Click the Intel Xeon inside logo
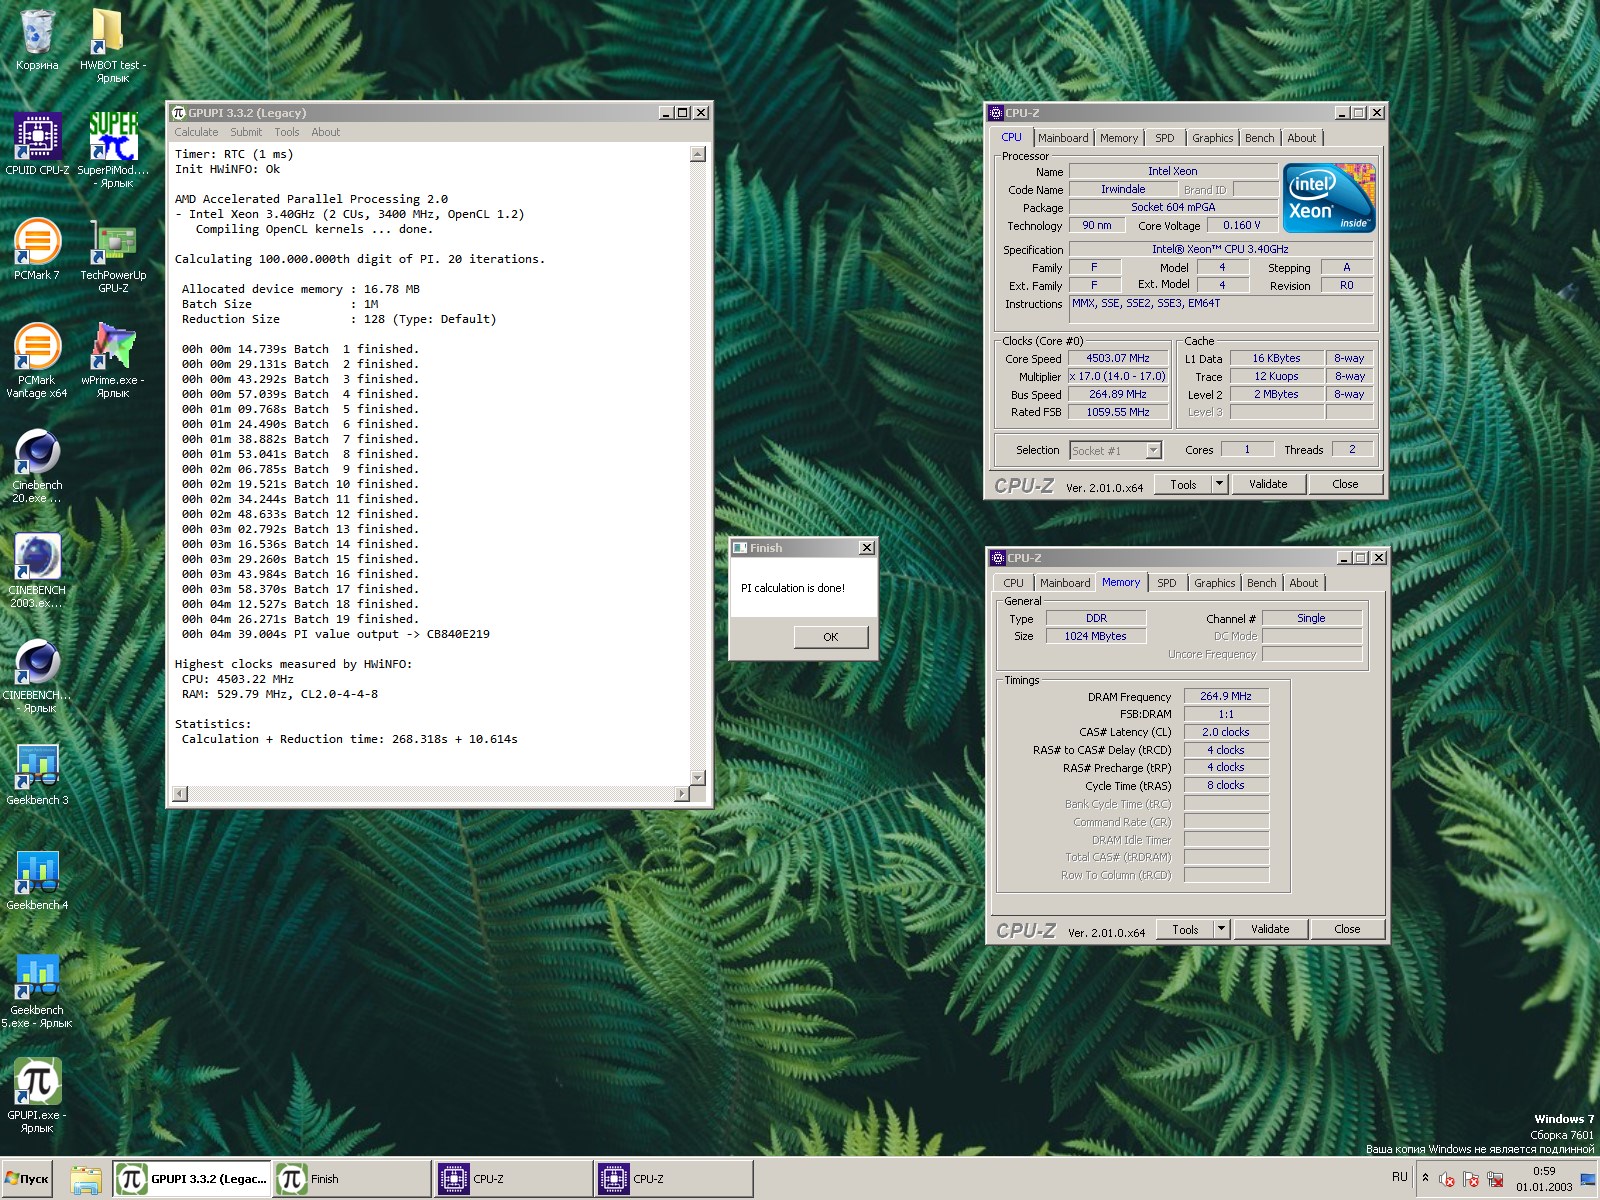This screenshot has height=1200, width=1600. (1330, 198)
